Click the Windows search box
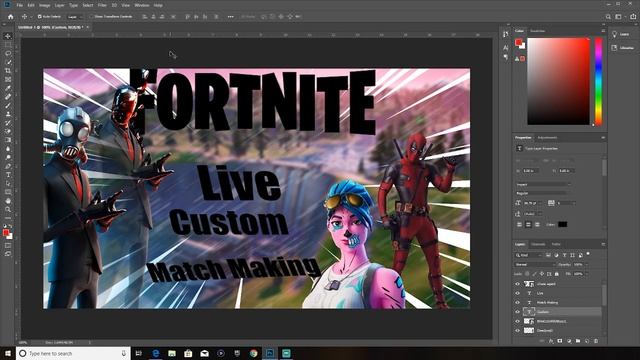The image size is (640, 360). click(x=73, y=353)
